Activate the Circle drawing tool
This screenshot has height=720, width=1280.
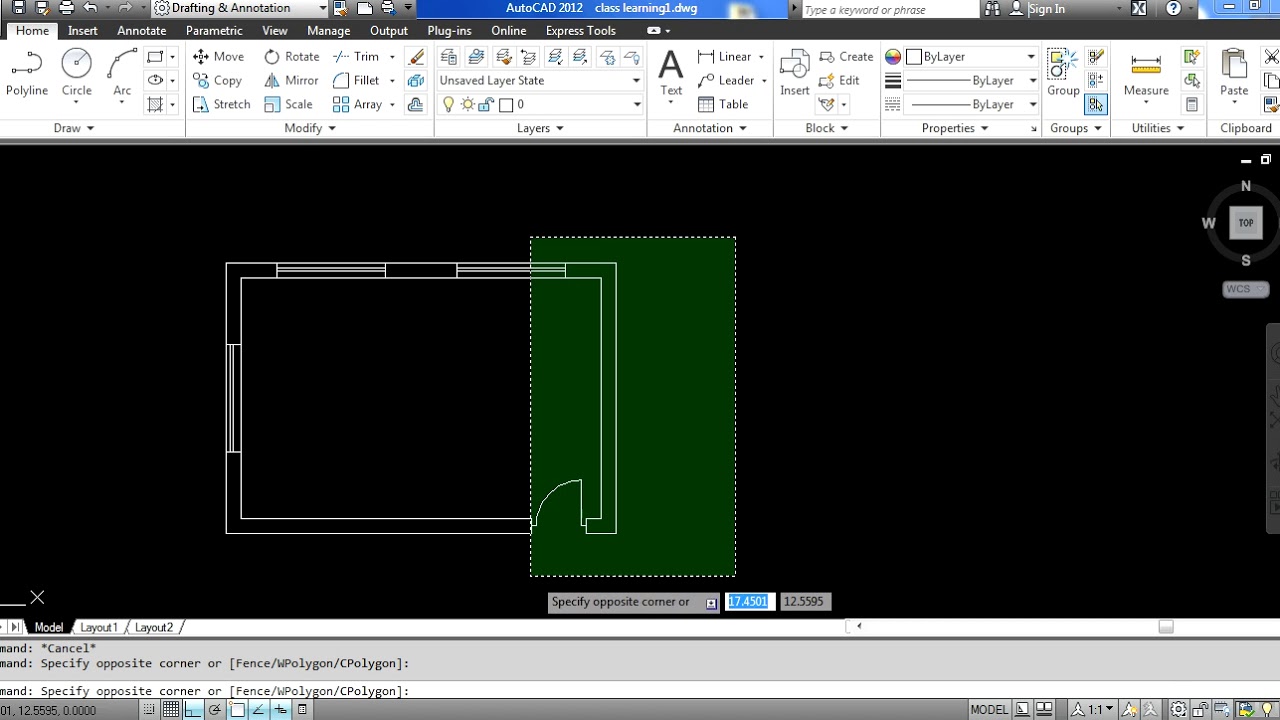tap(77, 74)
